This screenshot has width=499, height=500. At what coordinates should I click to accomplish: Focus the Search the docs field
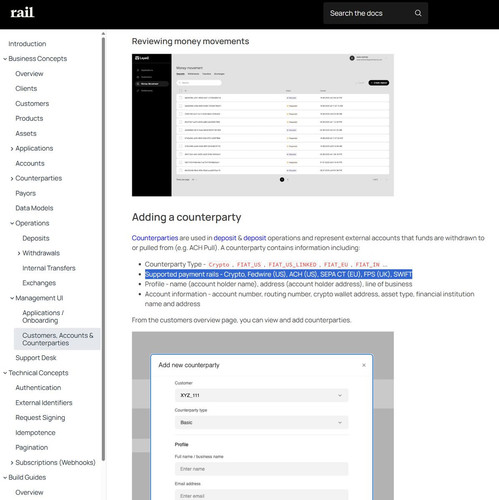point(375,13)
